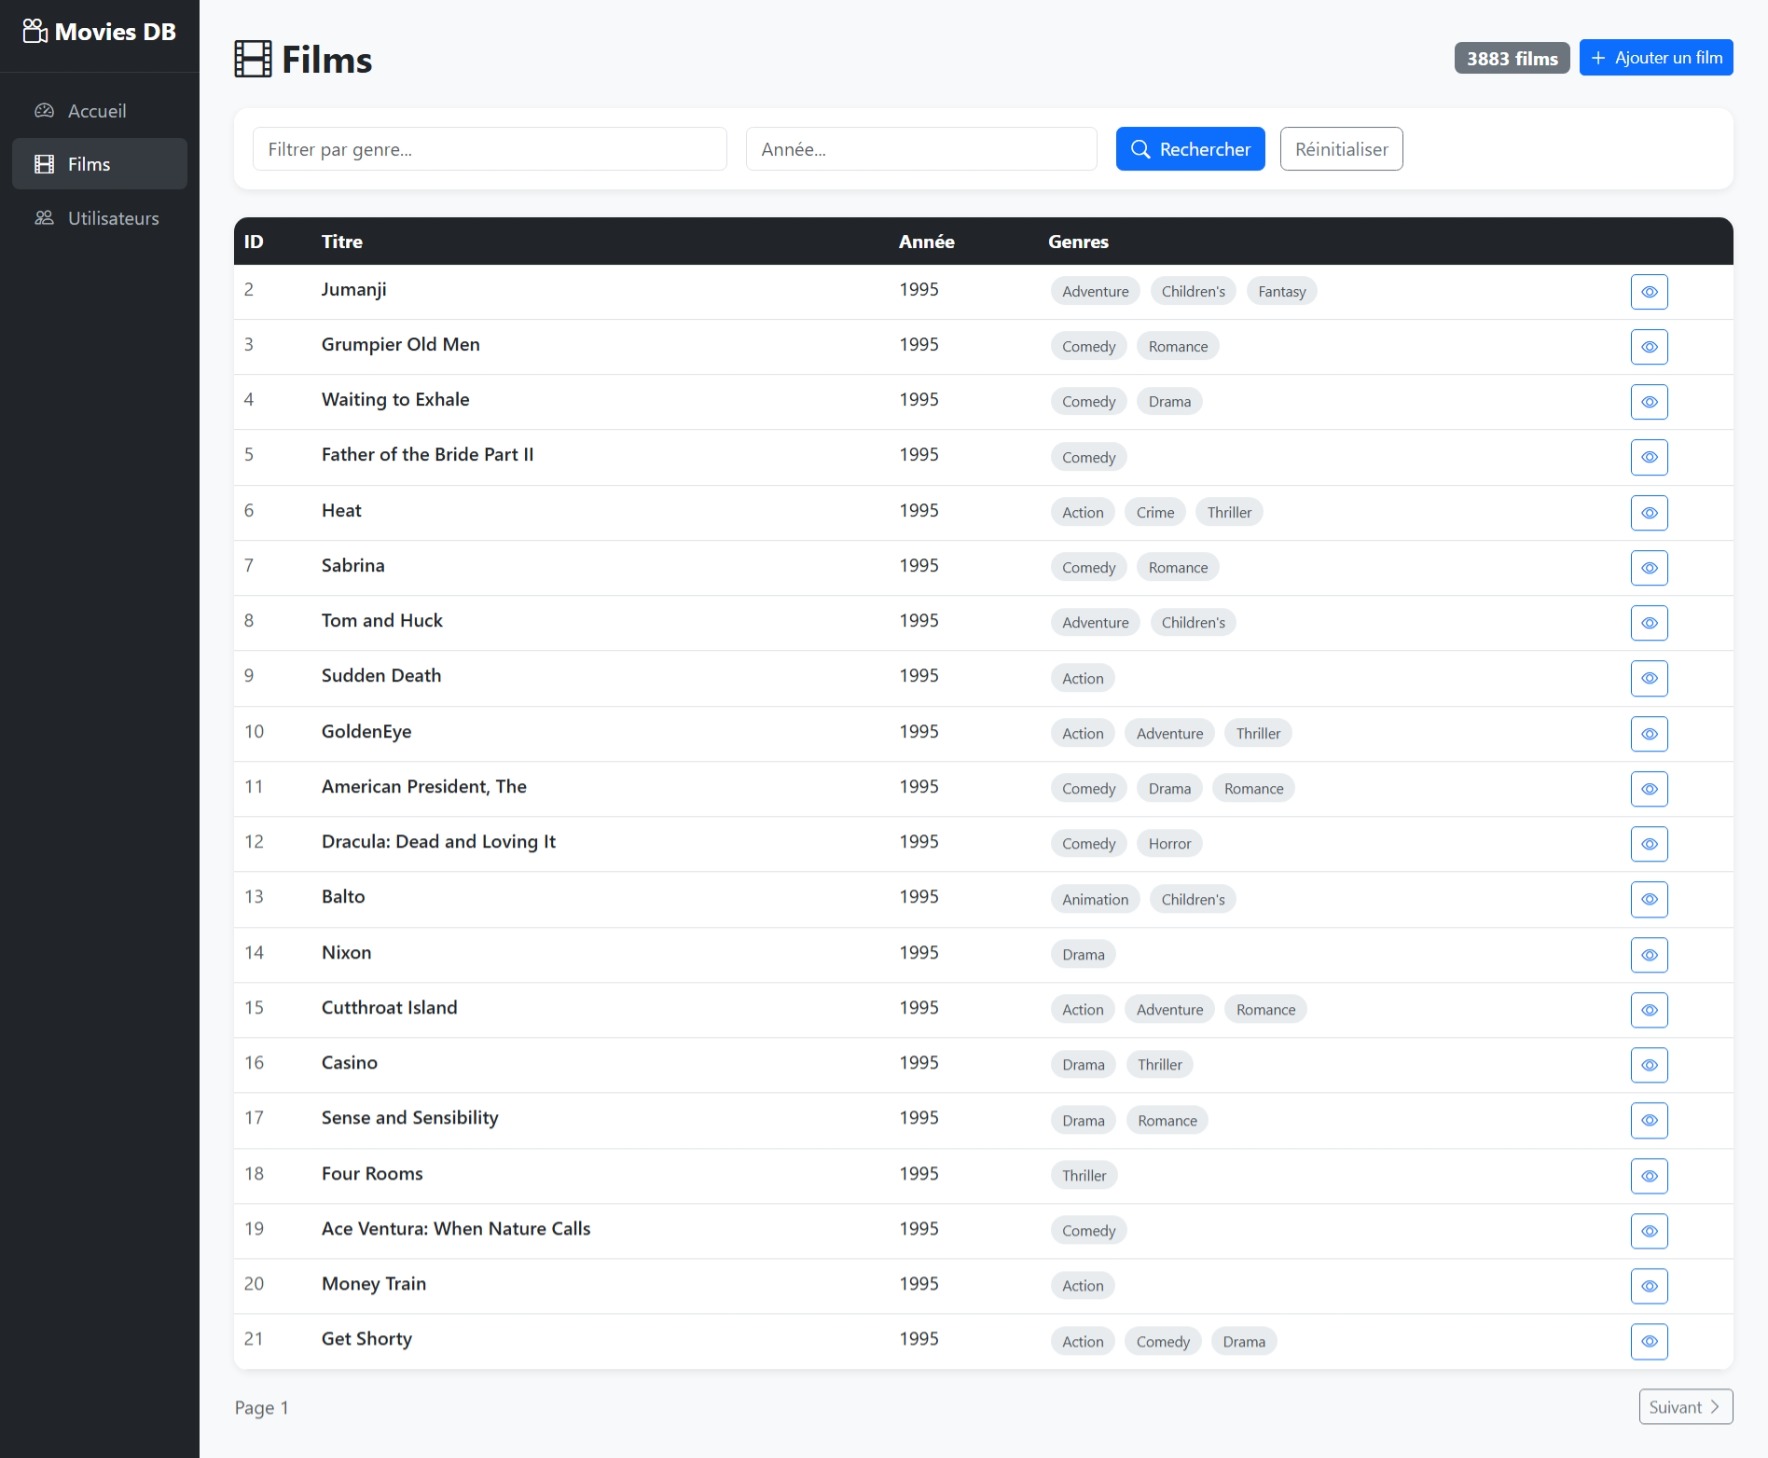Open Sense and Sensibility details icon
The height and width of the screenshot is (1458, 1768).
[x=1649, y=1120]
